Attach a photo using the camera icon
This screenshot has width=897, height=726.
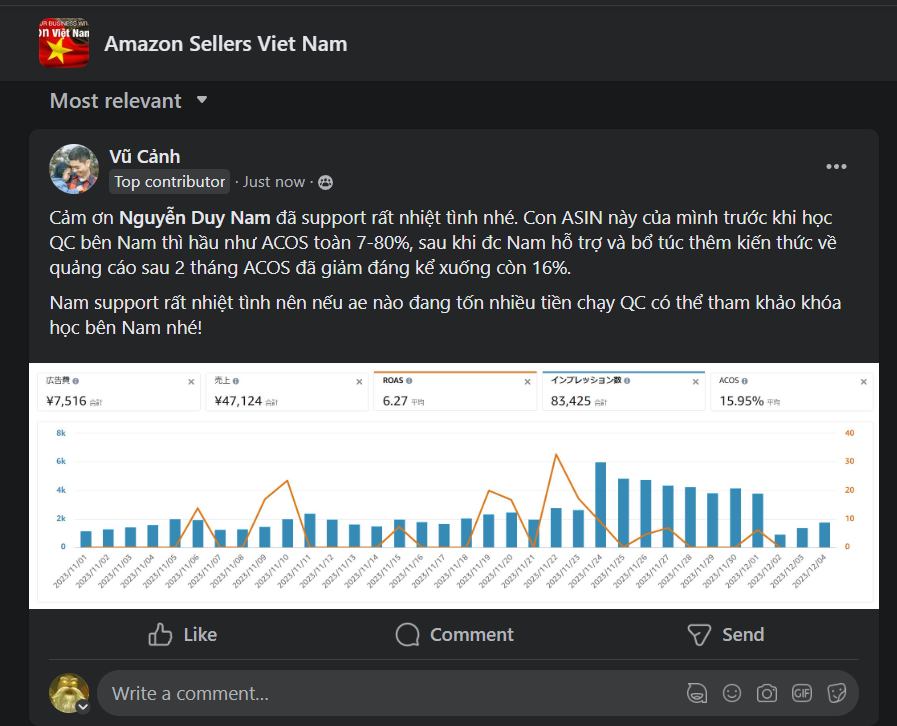767,693
